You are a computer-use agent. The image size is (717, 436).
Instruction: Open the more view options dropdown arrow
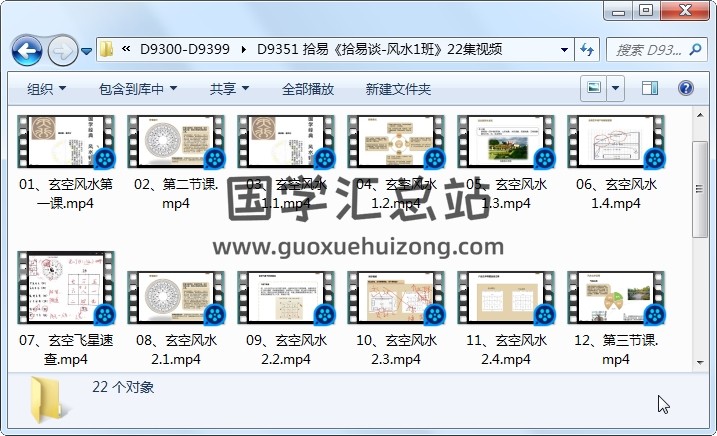(x=615, y=88)
